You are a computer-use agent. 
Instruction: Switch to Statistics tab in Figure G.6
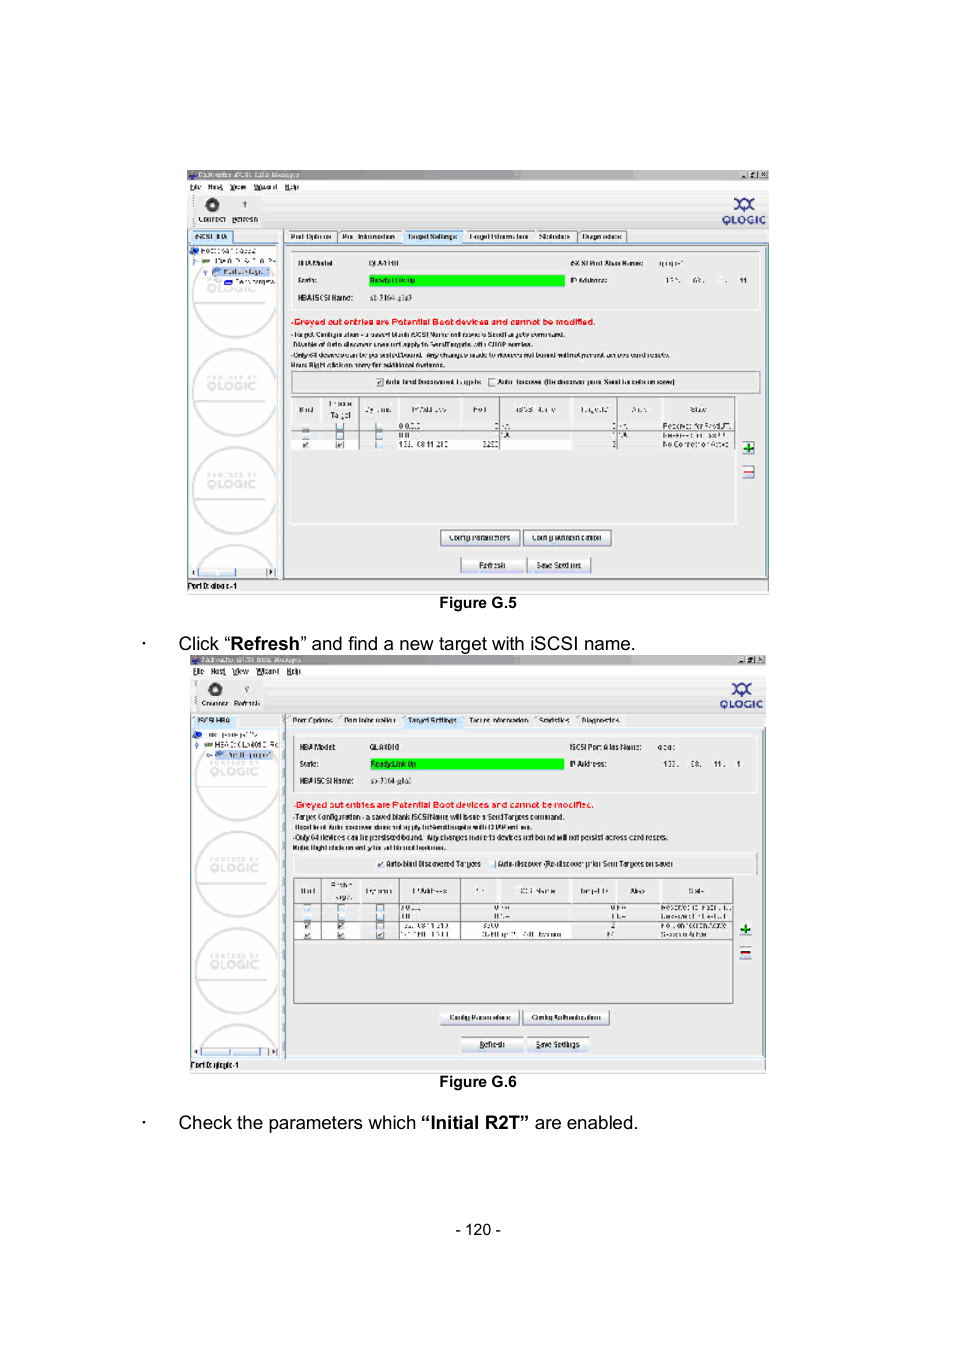coord(554,720)
